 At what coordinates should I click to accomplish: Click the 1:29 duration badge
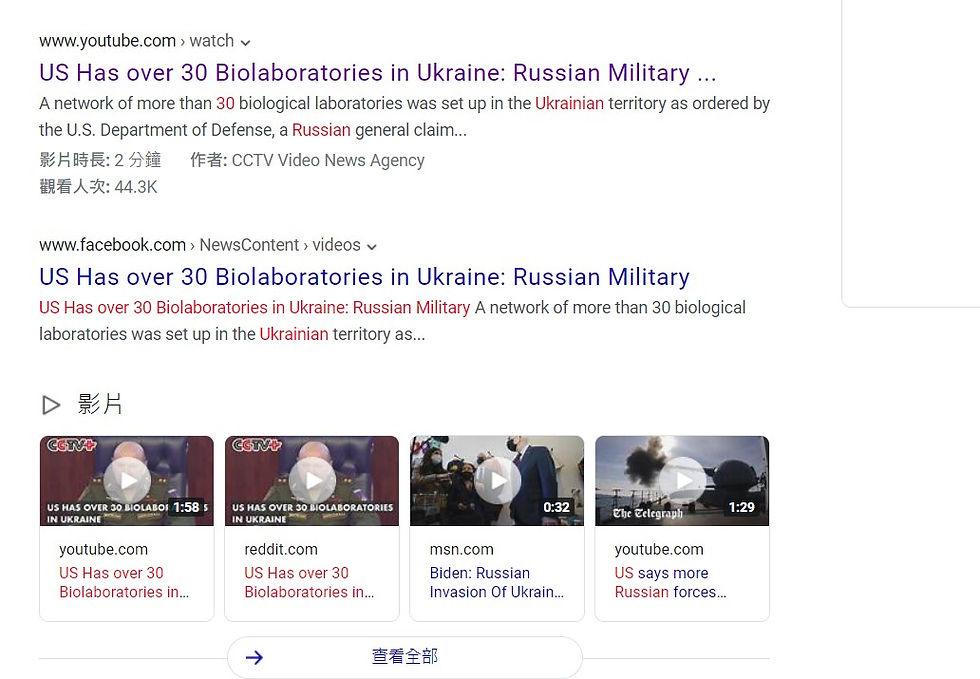click(741, 507)
